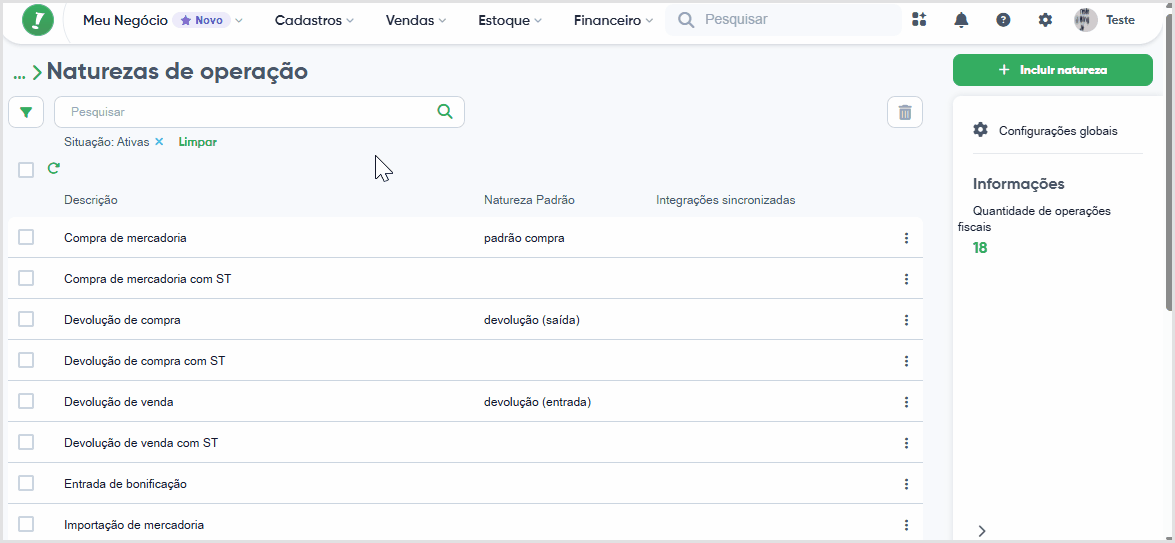Click the Integrações sincronizadas column header
The image size is (1175, 543).
726,200
